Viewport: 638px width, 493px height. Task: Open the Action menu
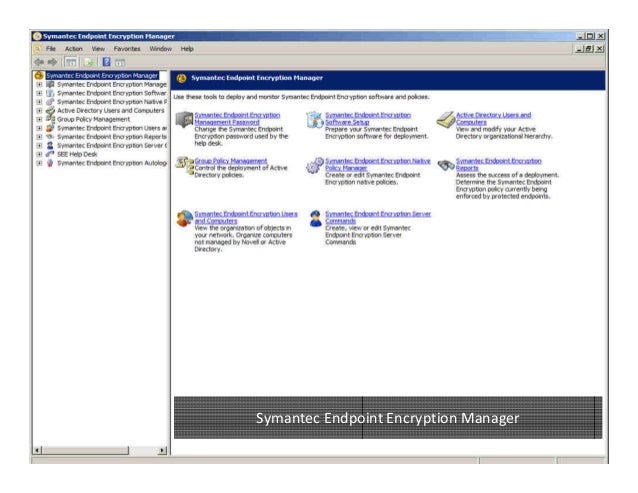coord(74,49)
